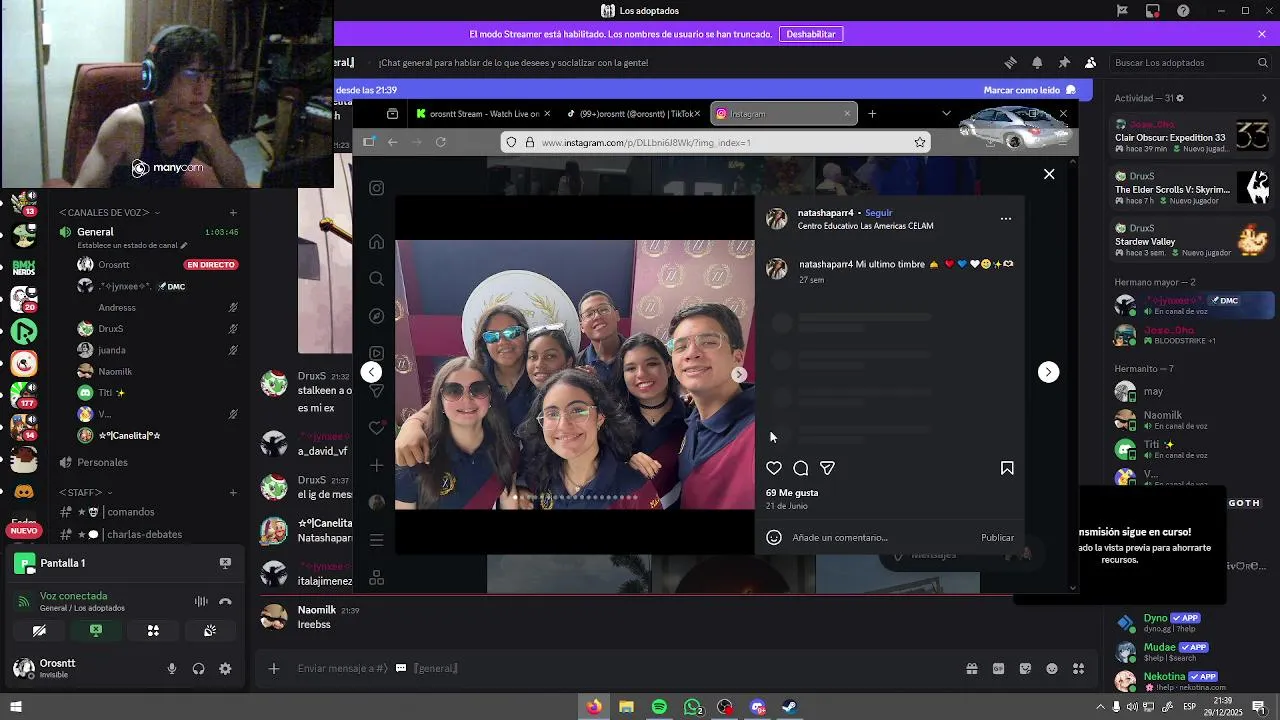Open natashaparr4 profile name link
Viewport: 1280px width, 720px height.
[x=825, y=213]
